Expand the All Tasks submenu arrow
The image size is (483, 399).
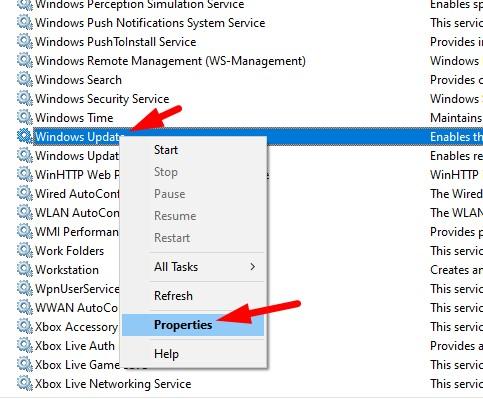pos(252,267)
